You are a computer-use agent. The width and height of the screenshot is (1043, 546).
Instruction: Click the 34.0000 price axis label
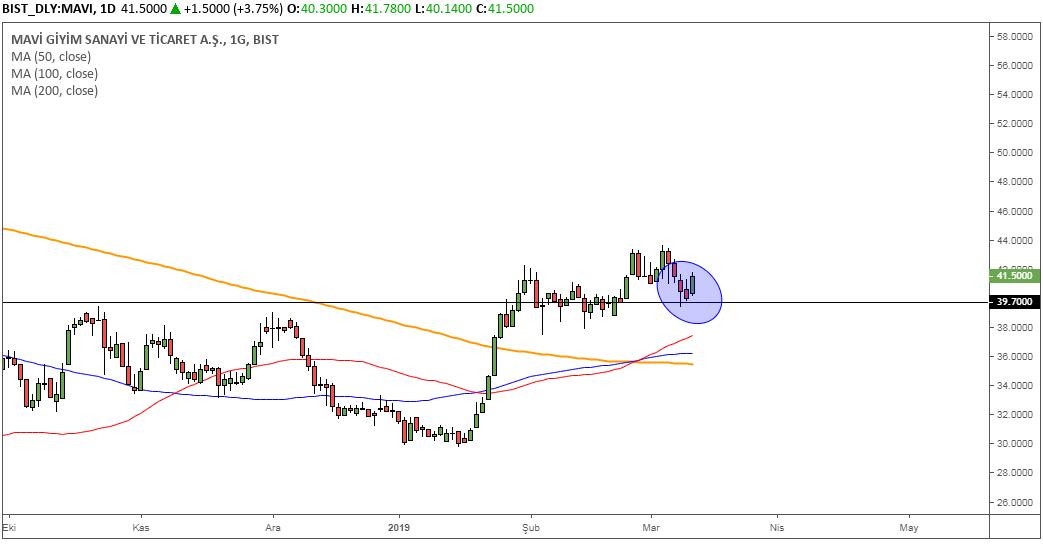[x=1014, y=386]
